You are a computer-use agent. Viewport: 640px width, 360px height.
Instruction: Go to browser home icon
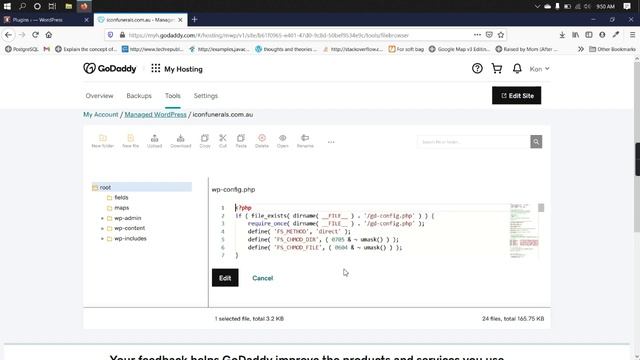click(x=49, y=35)
